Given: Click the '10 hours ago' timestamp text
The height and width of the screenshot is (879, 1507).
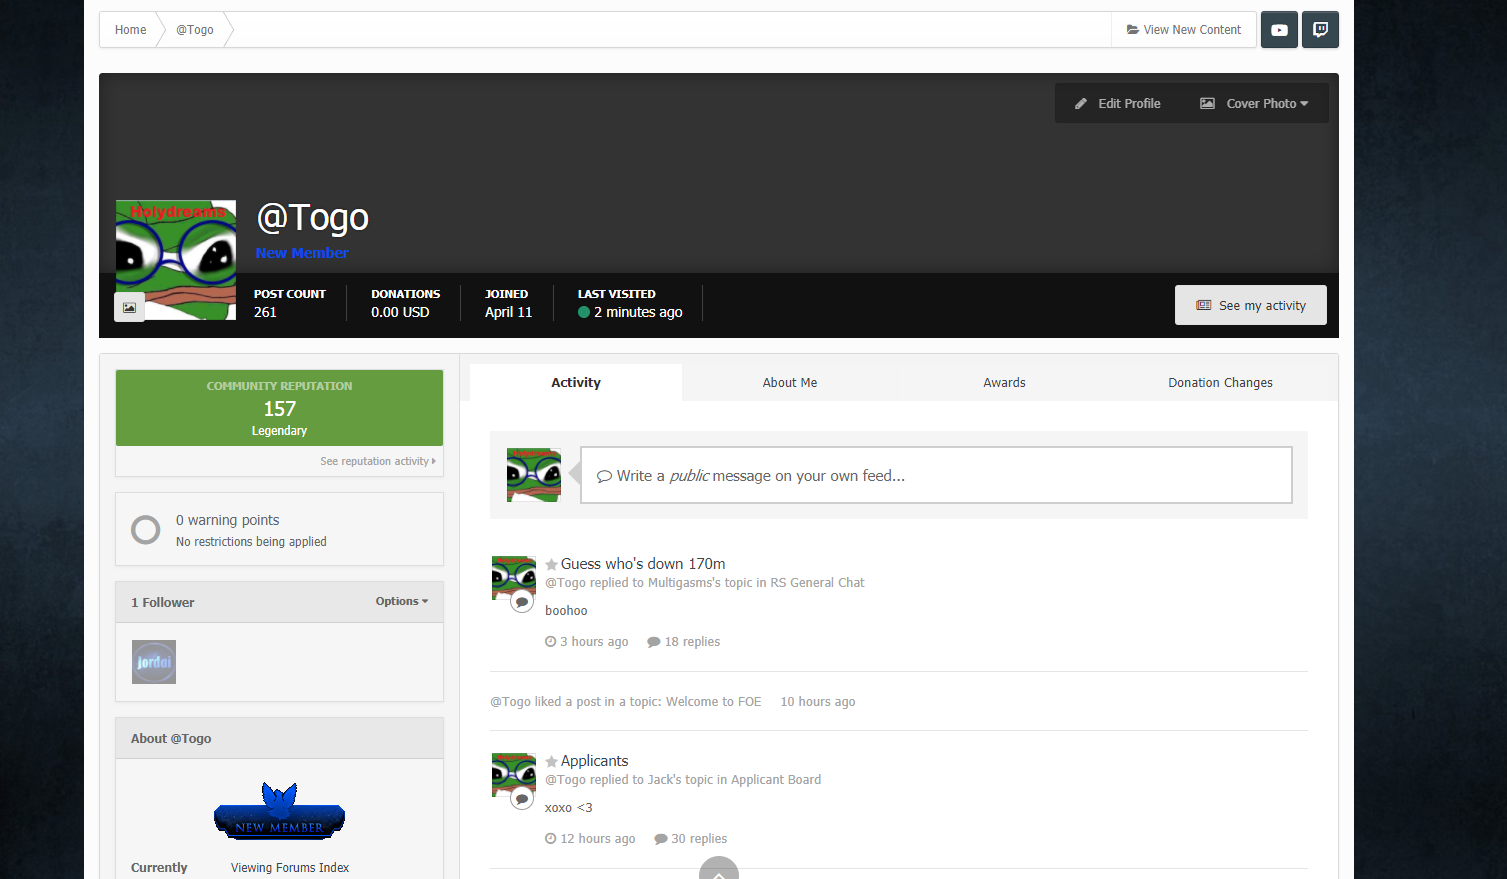Looking at the screenshot, I should tap(818, 702).
